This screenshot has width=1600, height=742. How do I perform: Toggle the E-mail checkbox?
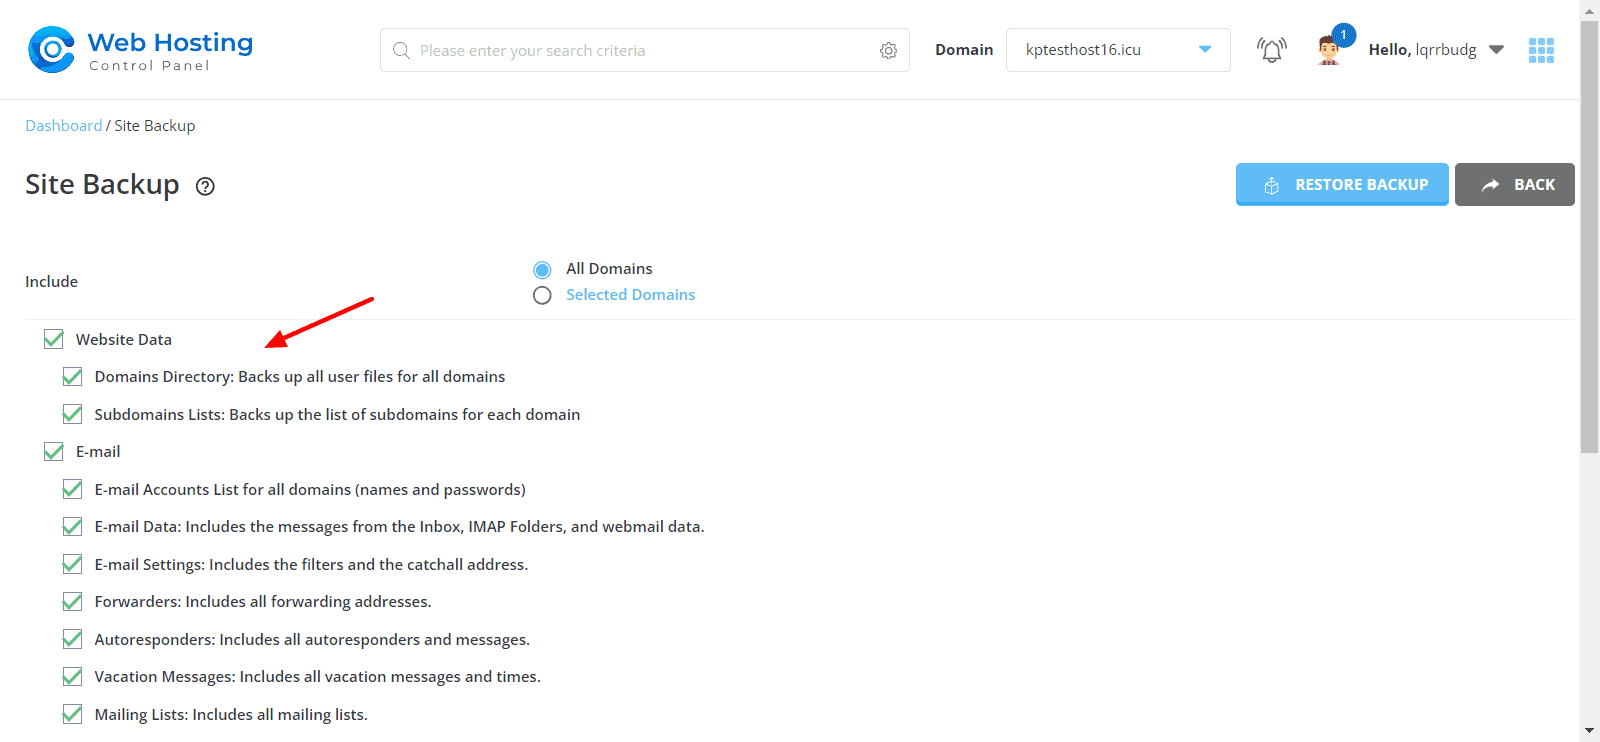click(x=54, y=452)
